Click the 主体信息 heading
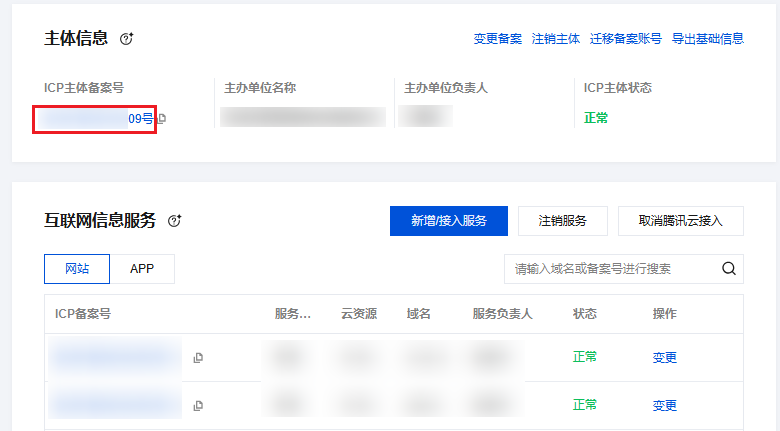780x431 pixels. tap(76, 38)
